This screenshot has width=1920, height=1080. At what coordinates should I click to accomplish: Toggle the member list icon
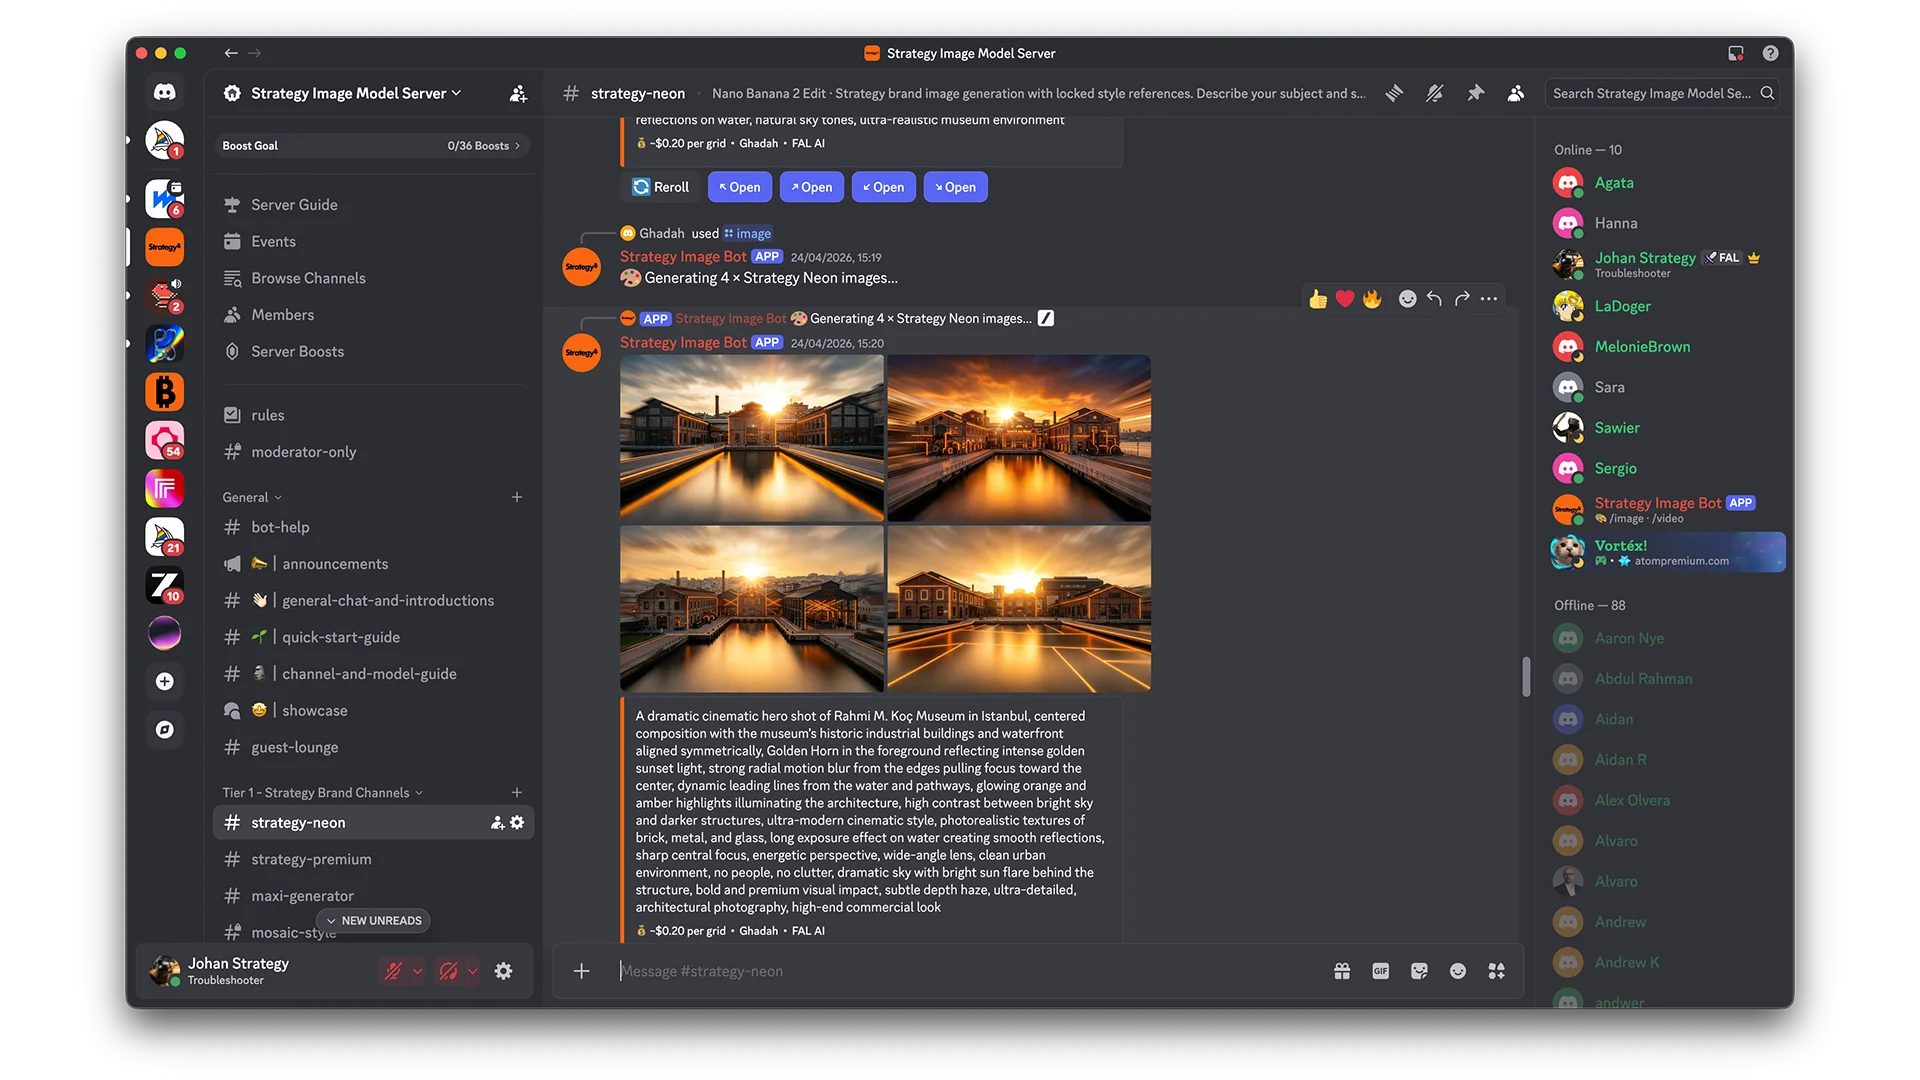[x=1516, y=93]
